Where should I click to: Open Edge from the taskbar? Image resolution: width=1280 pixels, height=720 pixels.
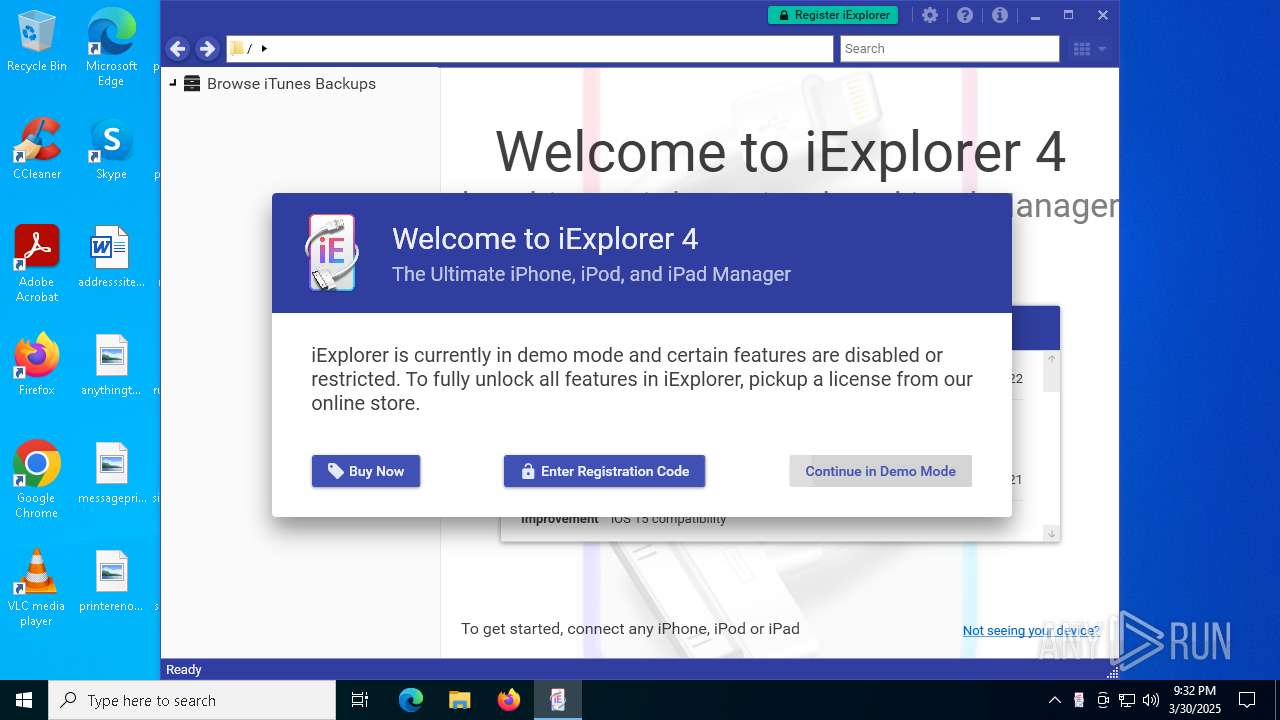tap(411, 700)
